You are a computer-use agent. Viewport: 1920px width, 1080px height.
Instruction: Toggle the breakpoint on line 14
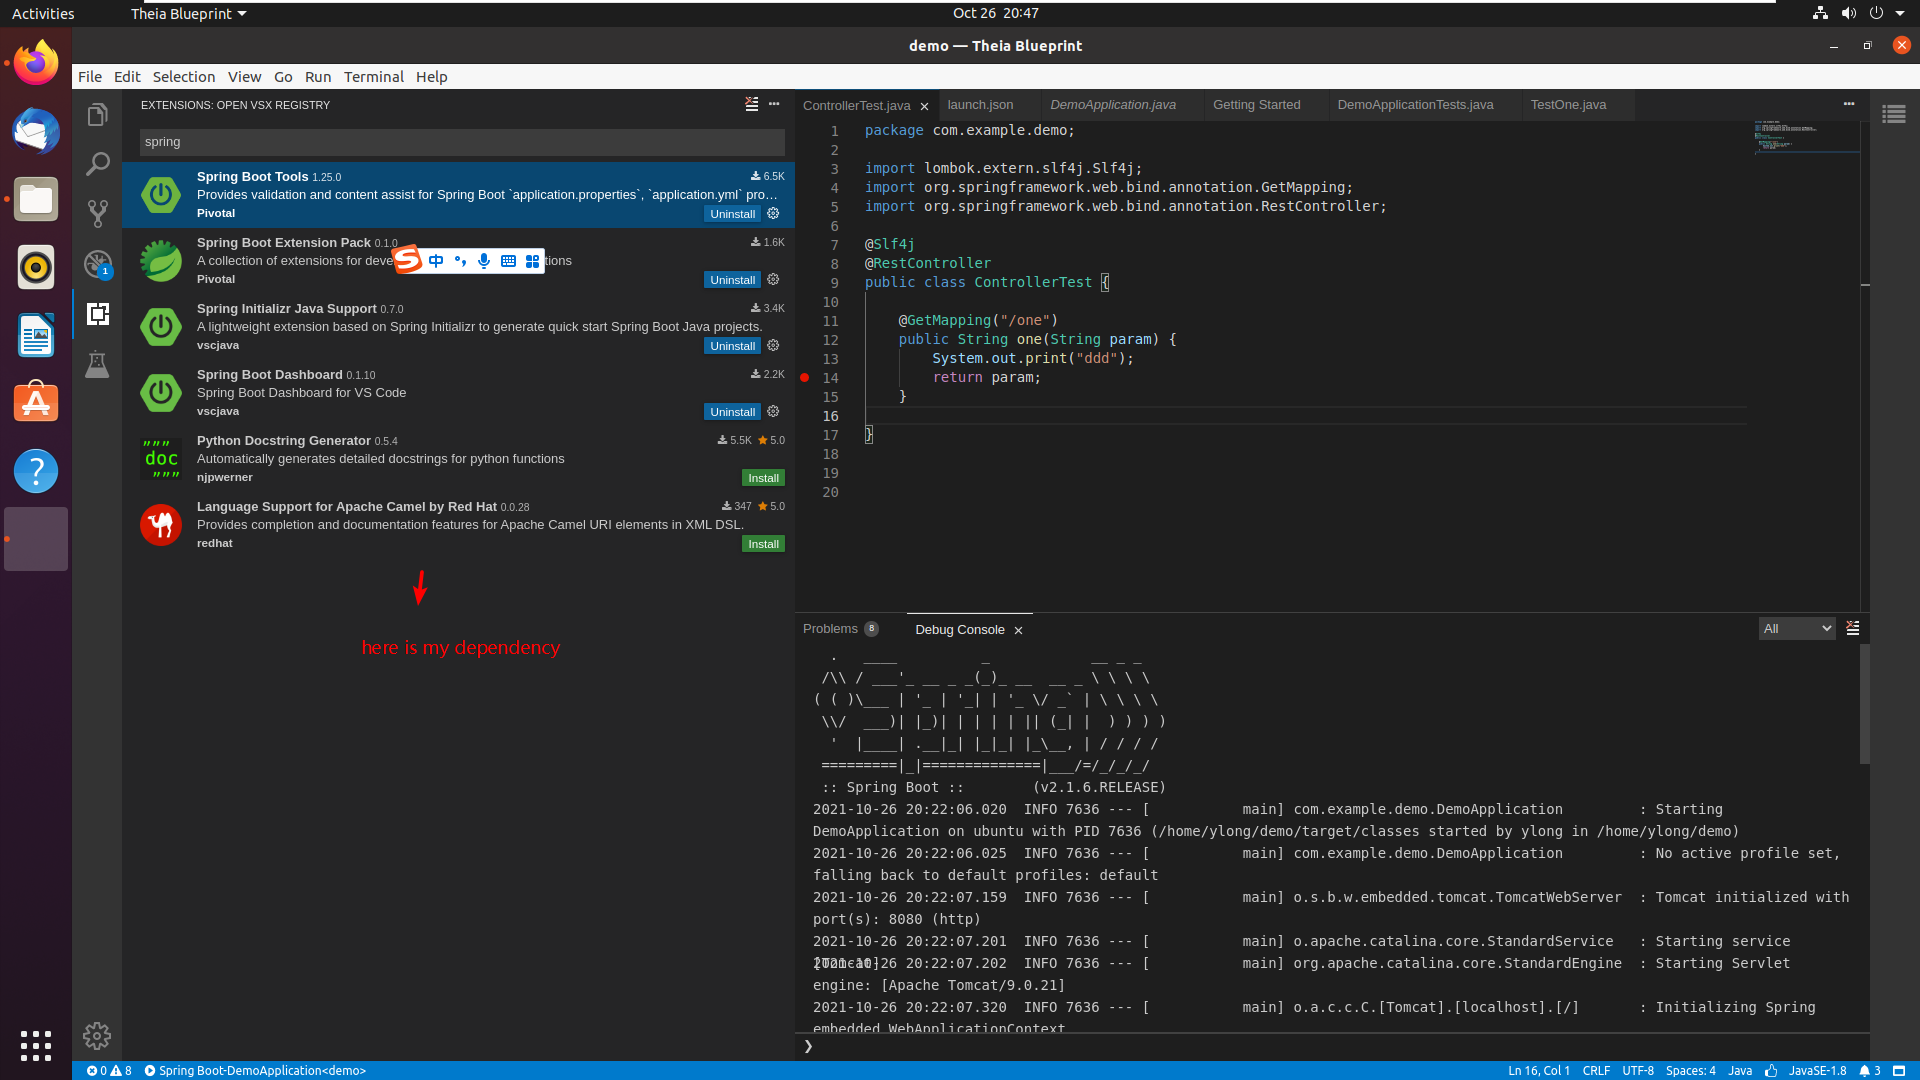pos(805,378)
